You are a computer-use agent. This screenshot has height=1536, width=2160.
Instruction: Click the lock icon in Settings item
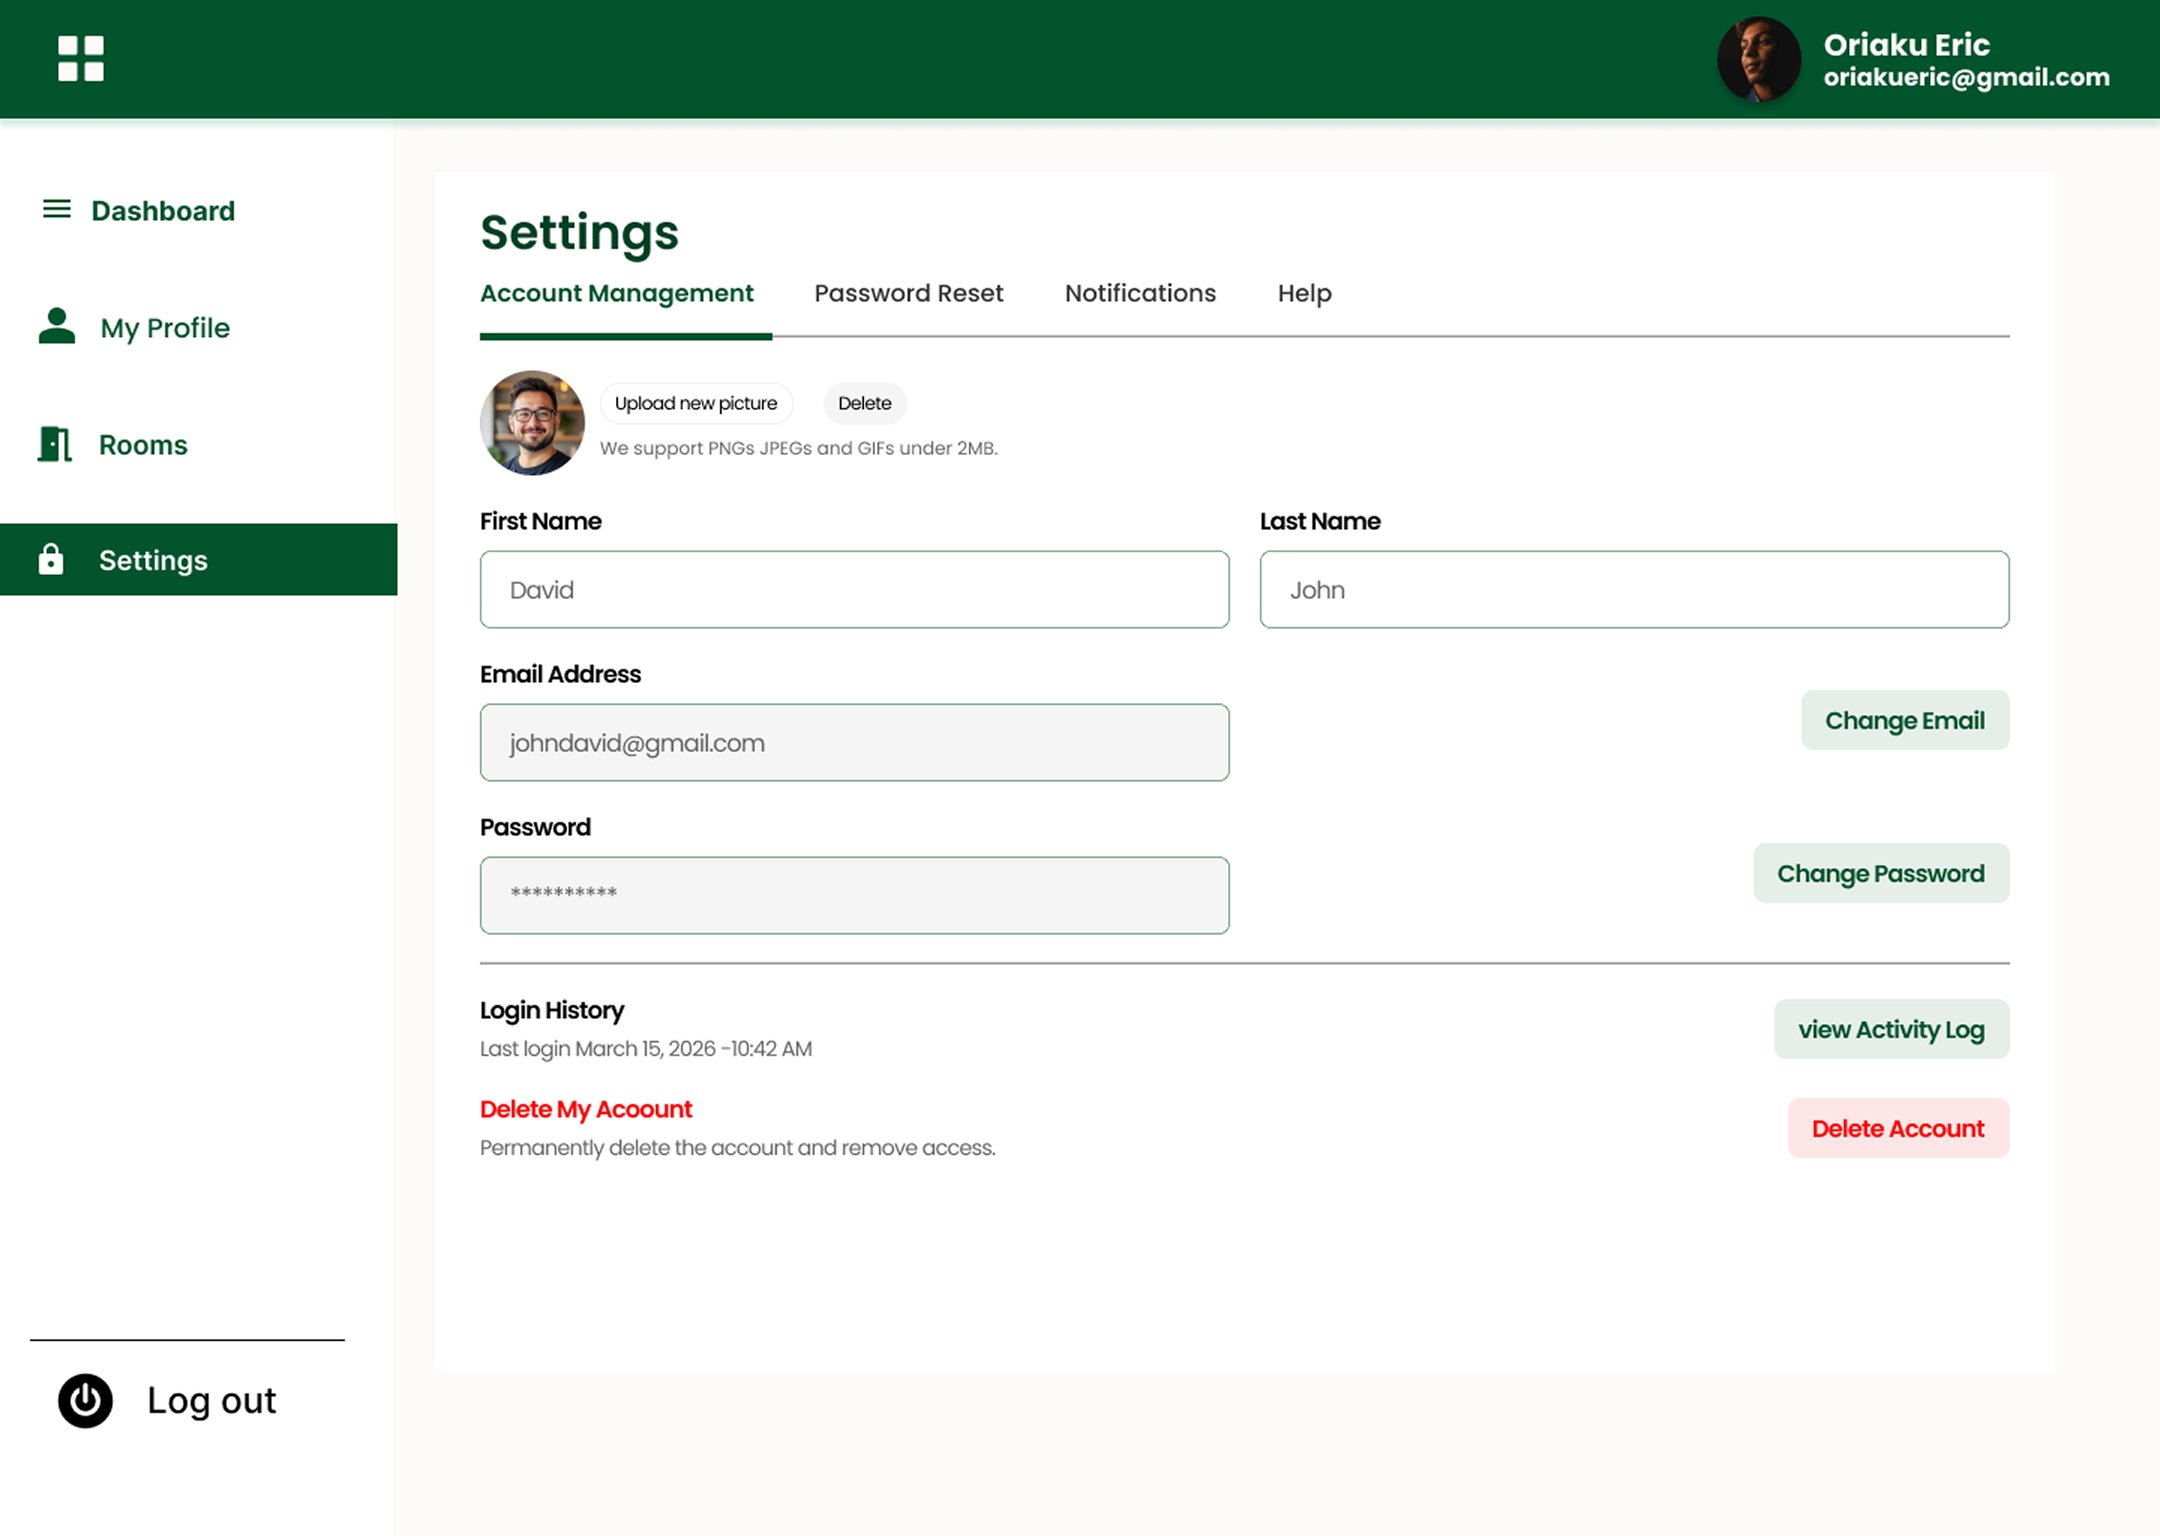tap(50, 559)
